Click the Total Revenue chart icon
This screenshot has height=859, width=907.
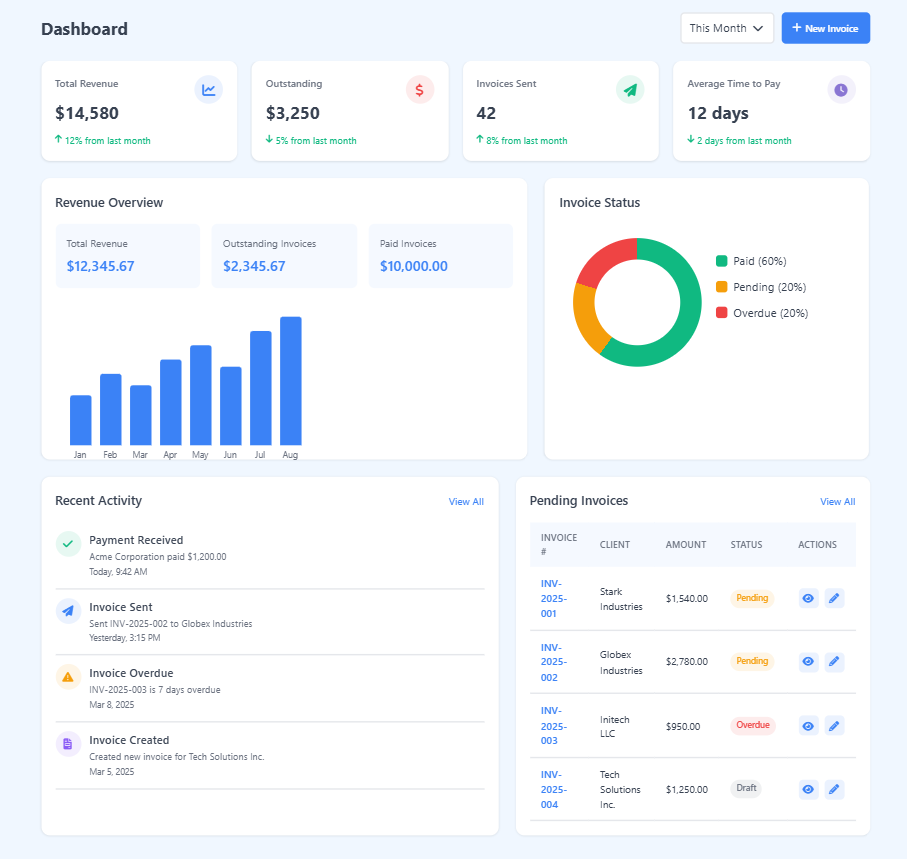tap(209, 89)
